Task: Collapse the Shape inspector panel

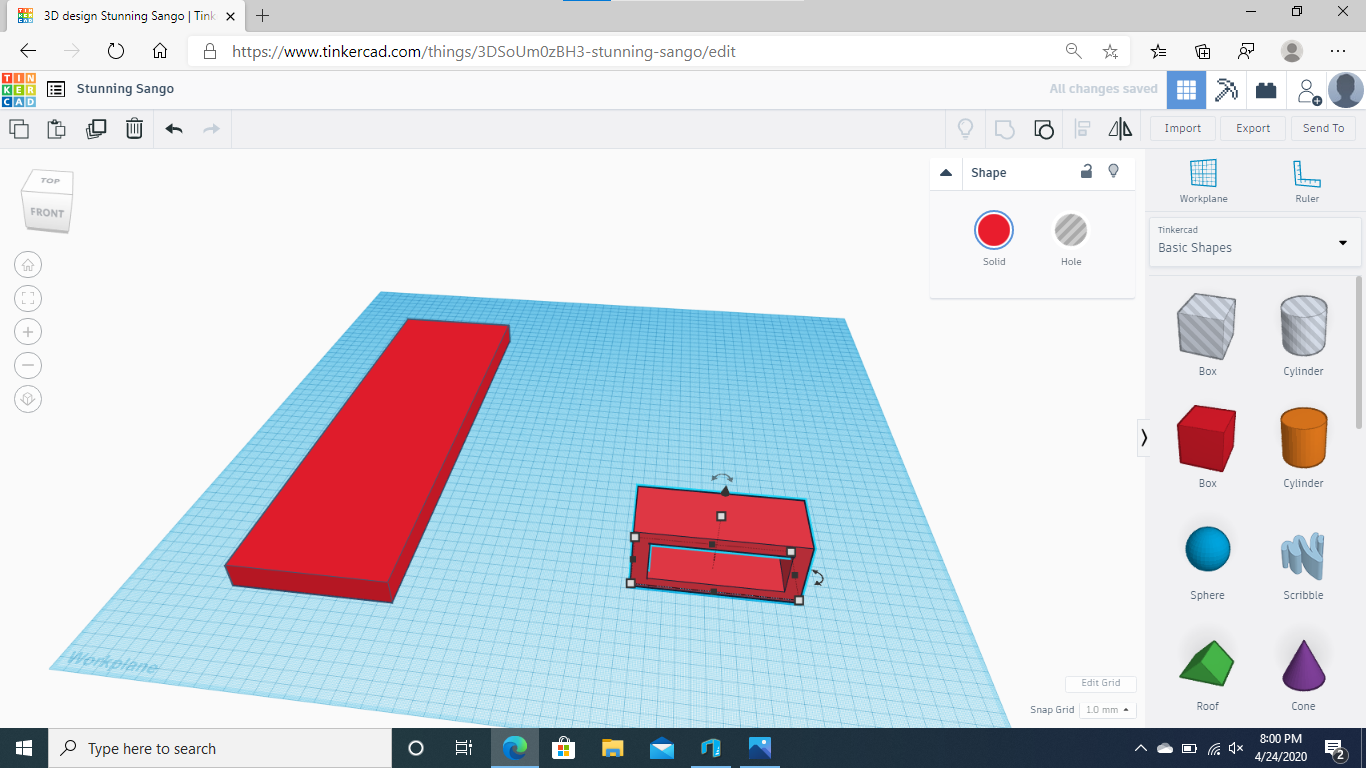Action: pyautogui.click(x=946, y=173)
